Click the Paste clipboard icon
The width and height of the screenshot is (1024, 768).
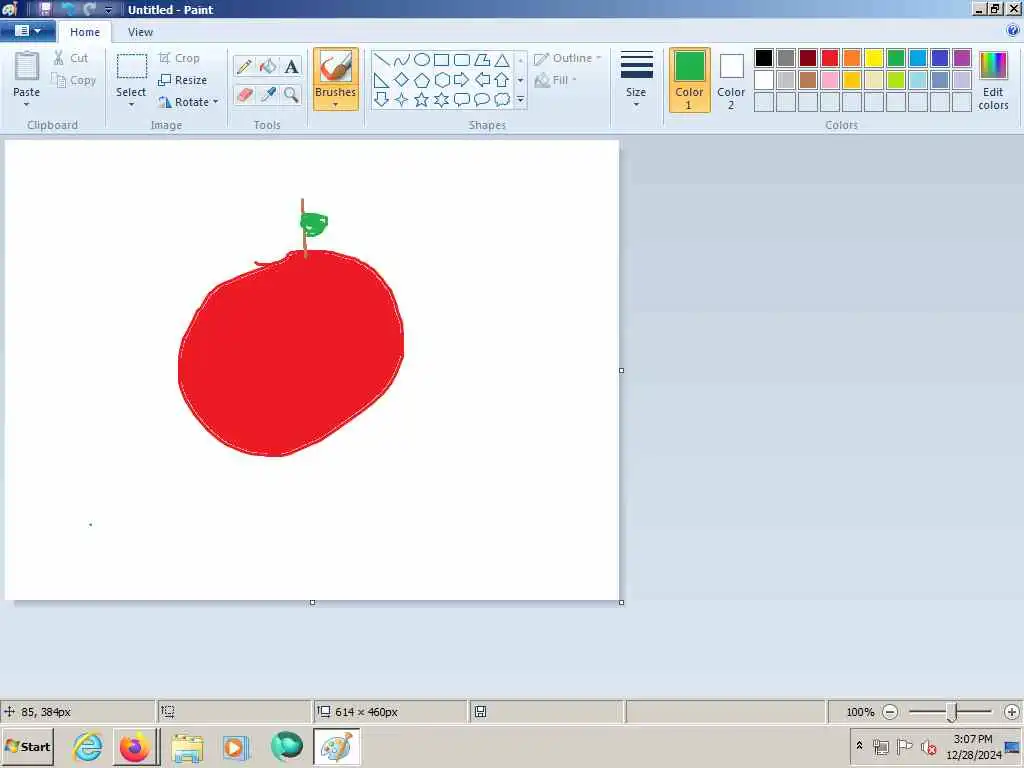(27, 67)
